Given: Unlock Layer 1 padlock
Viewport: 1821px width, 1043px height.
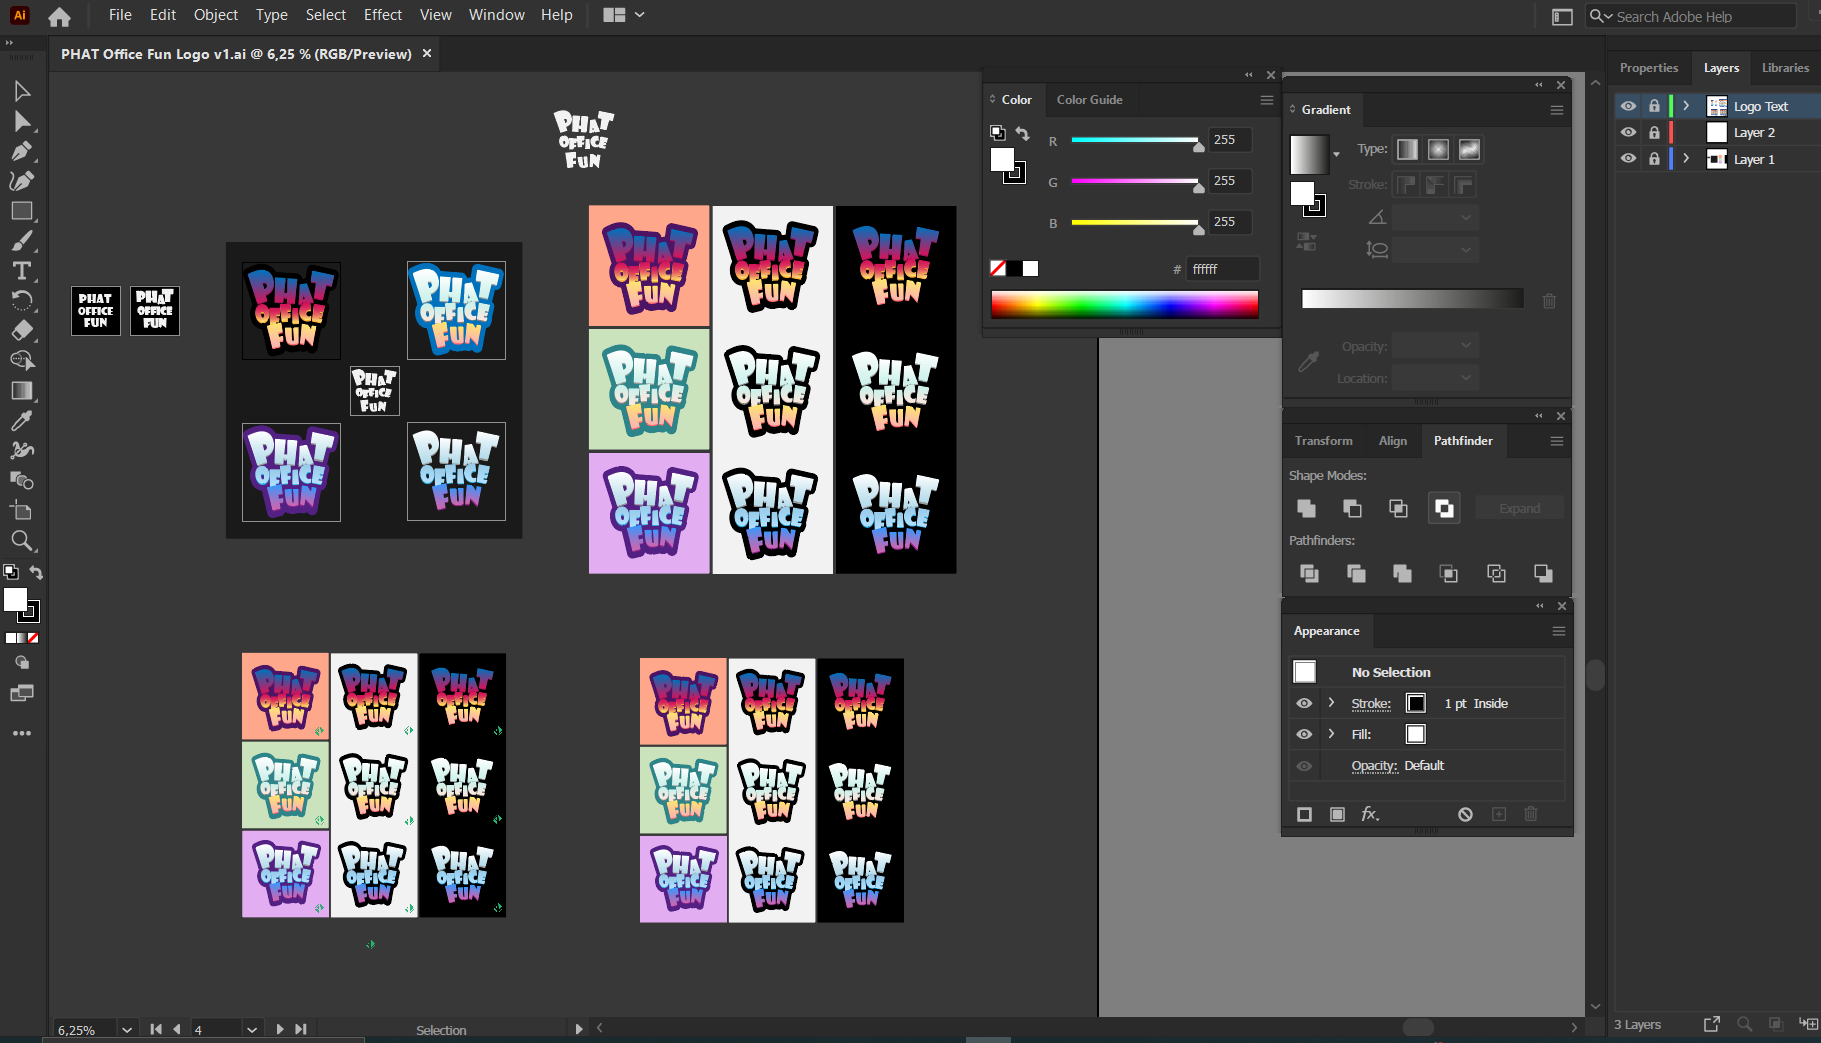Looking at the screenshot, I should click(1654, 158).
